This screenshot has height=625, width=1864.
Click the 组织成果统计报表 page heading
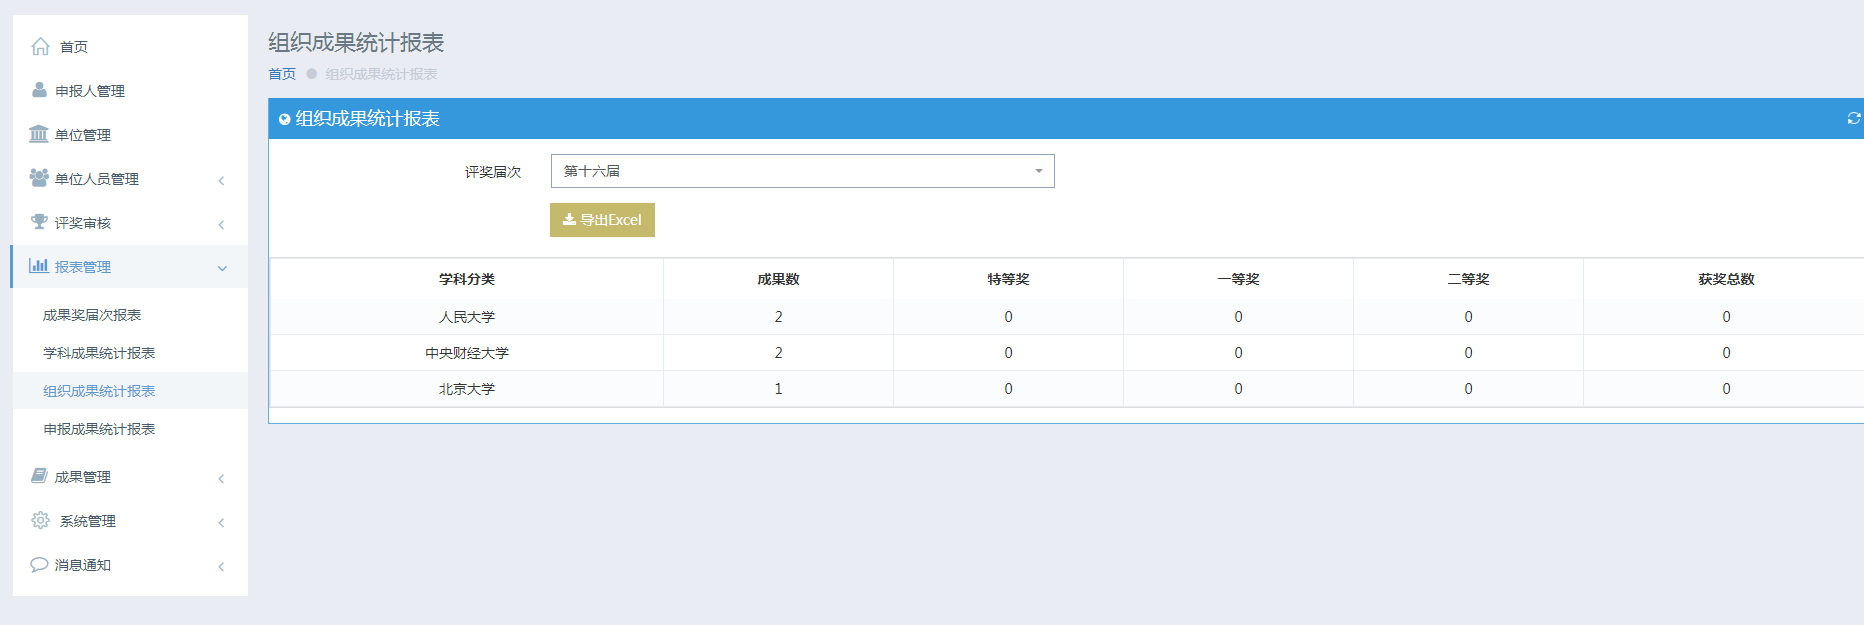[x=356, y=42]
